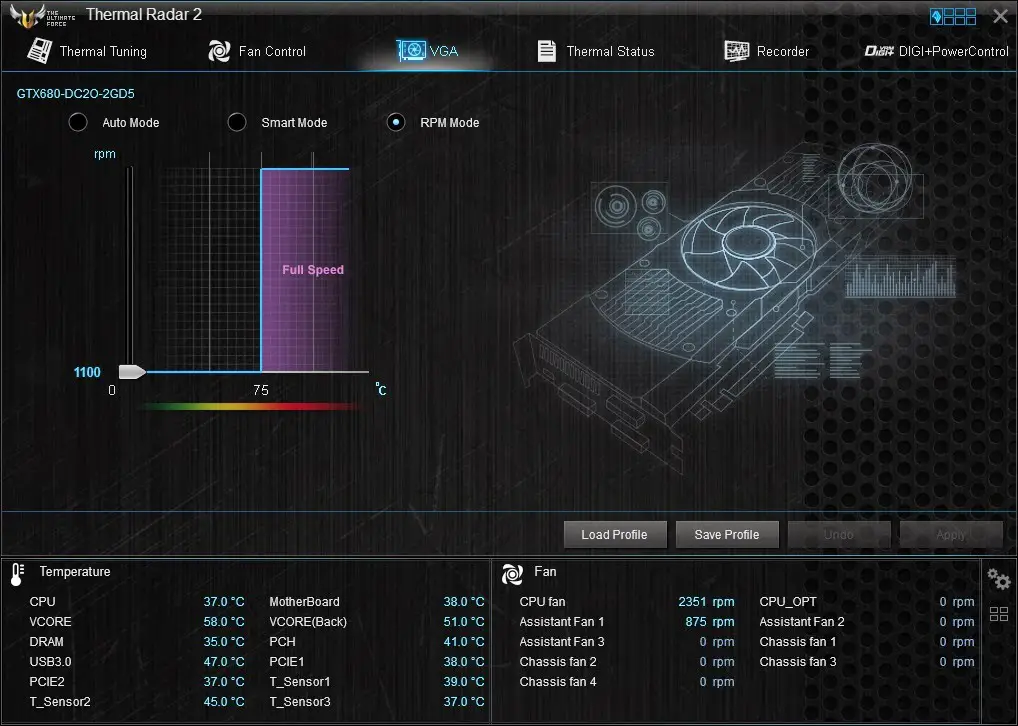Click the Fan panel heading text
The height and width of the screenshot is (726, 1018).
coord(545,571)
